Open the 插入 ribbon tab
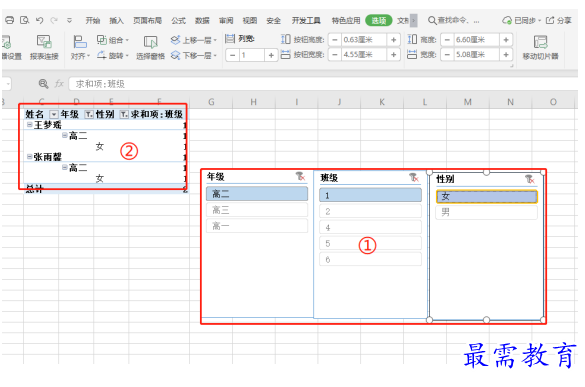Screen dimensions: 585x387 pos(116,21)
